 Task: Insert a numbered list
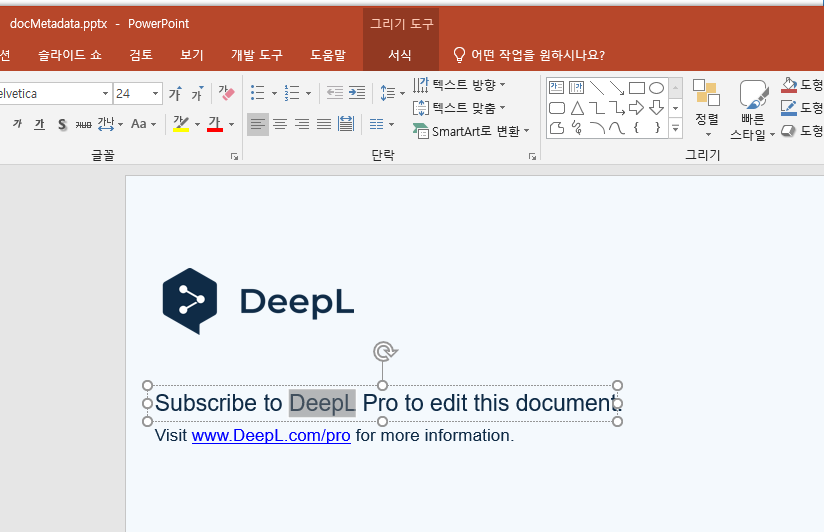tap(292, 93)
